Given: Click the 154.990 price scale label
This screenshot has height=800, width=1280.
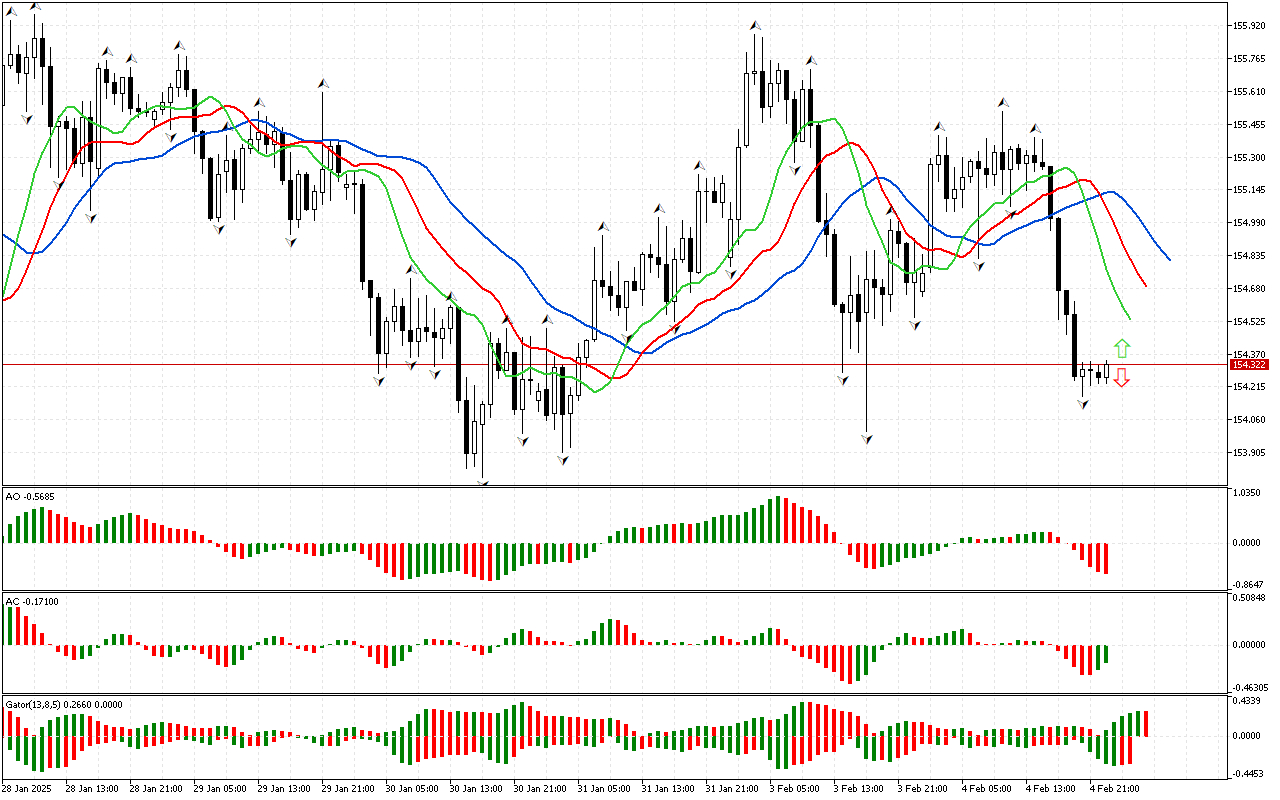Looking at the screenshot, I should pos(1249,223).
